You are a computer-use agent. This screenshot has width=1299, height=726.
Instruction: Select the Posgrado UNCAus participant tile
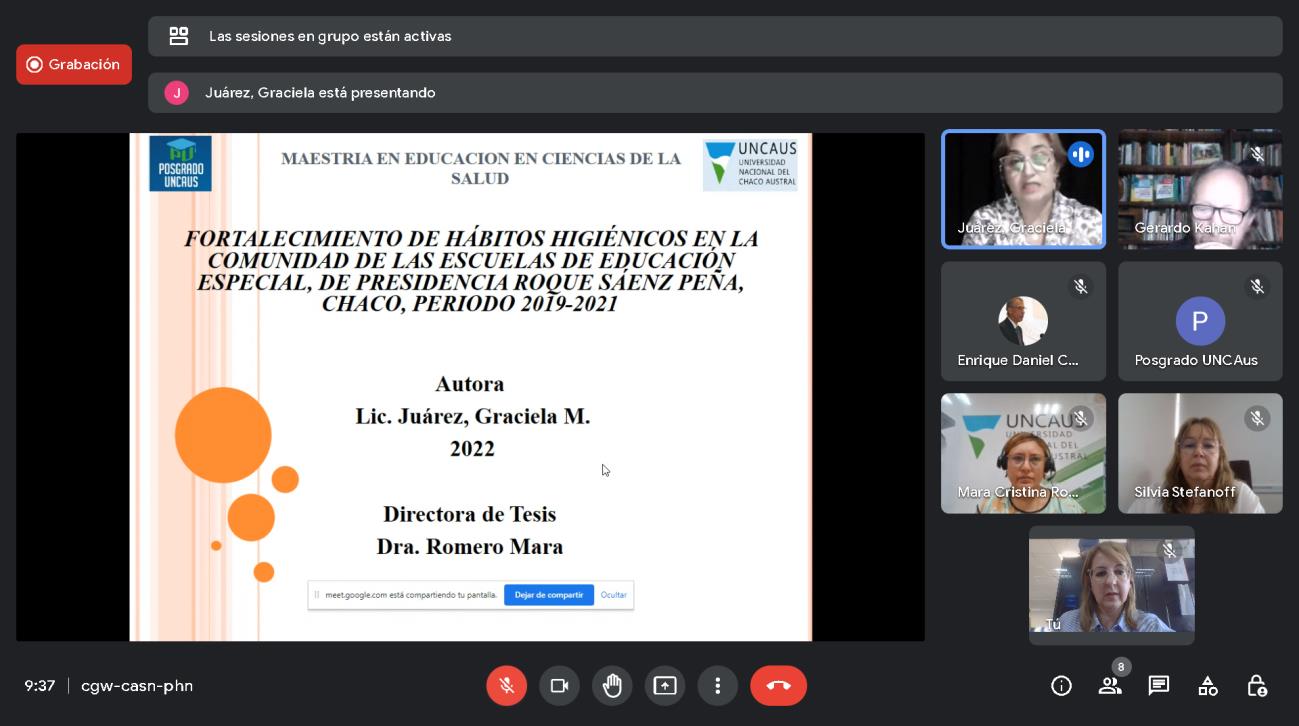[x=1199, y=321]
